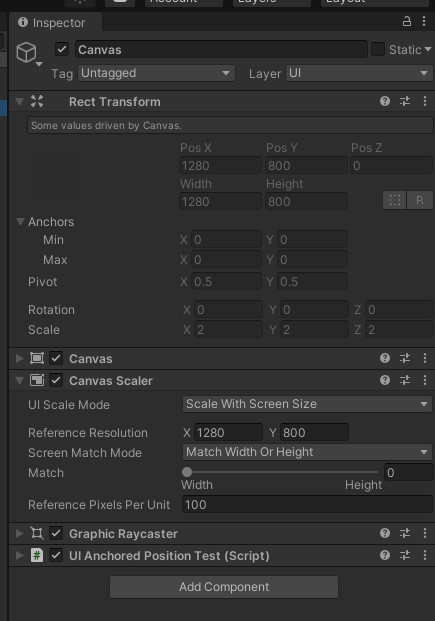
Task: Open the Tag dropdown showing Untagged
Action: (x=156, y=73)
